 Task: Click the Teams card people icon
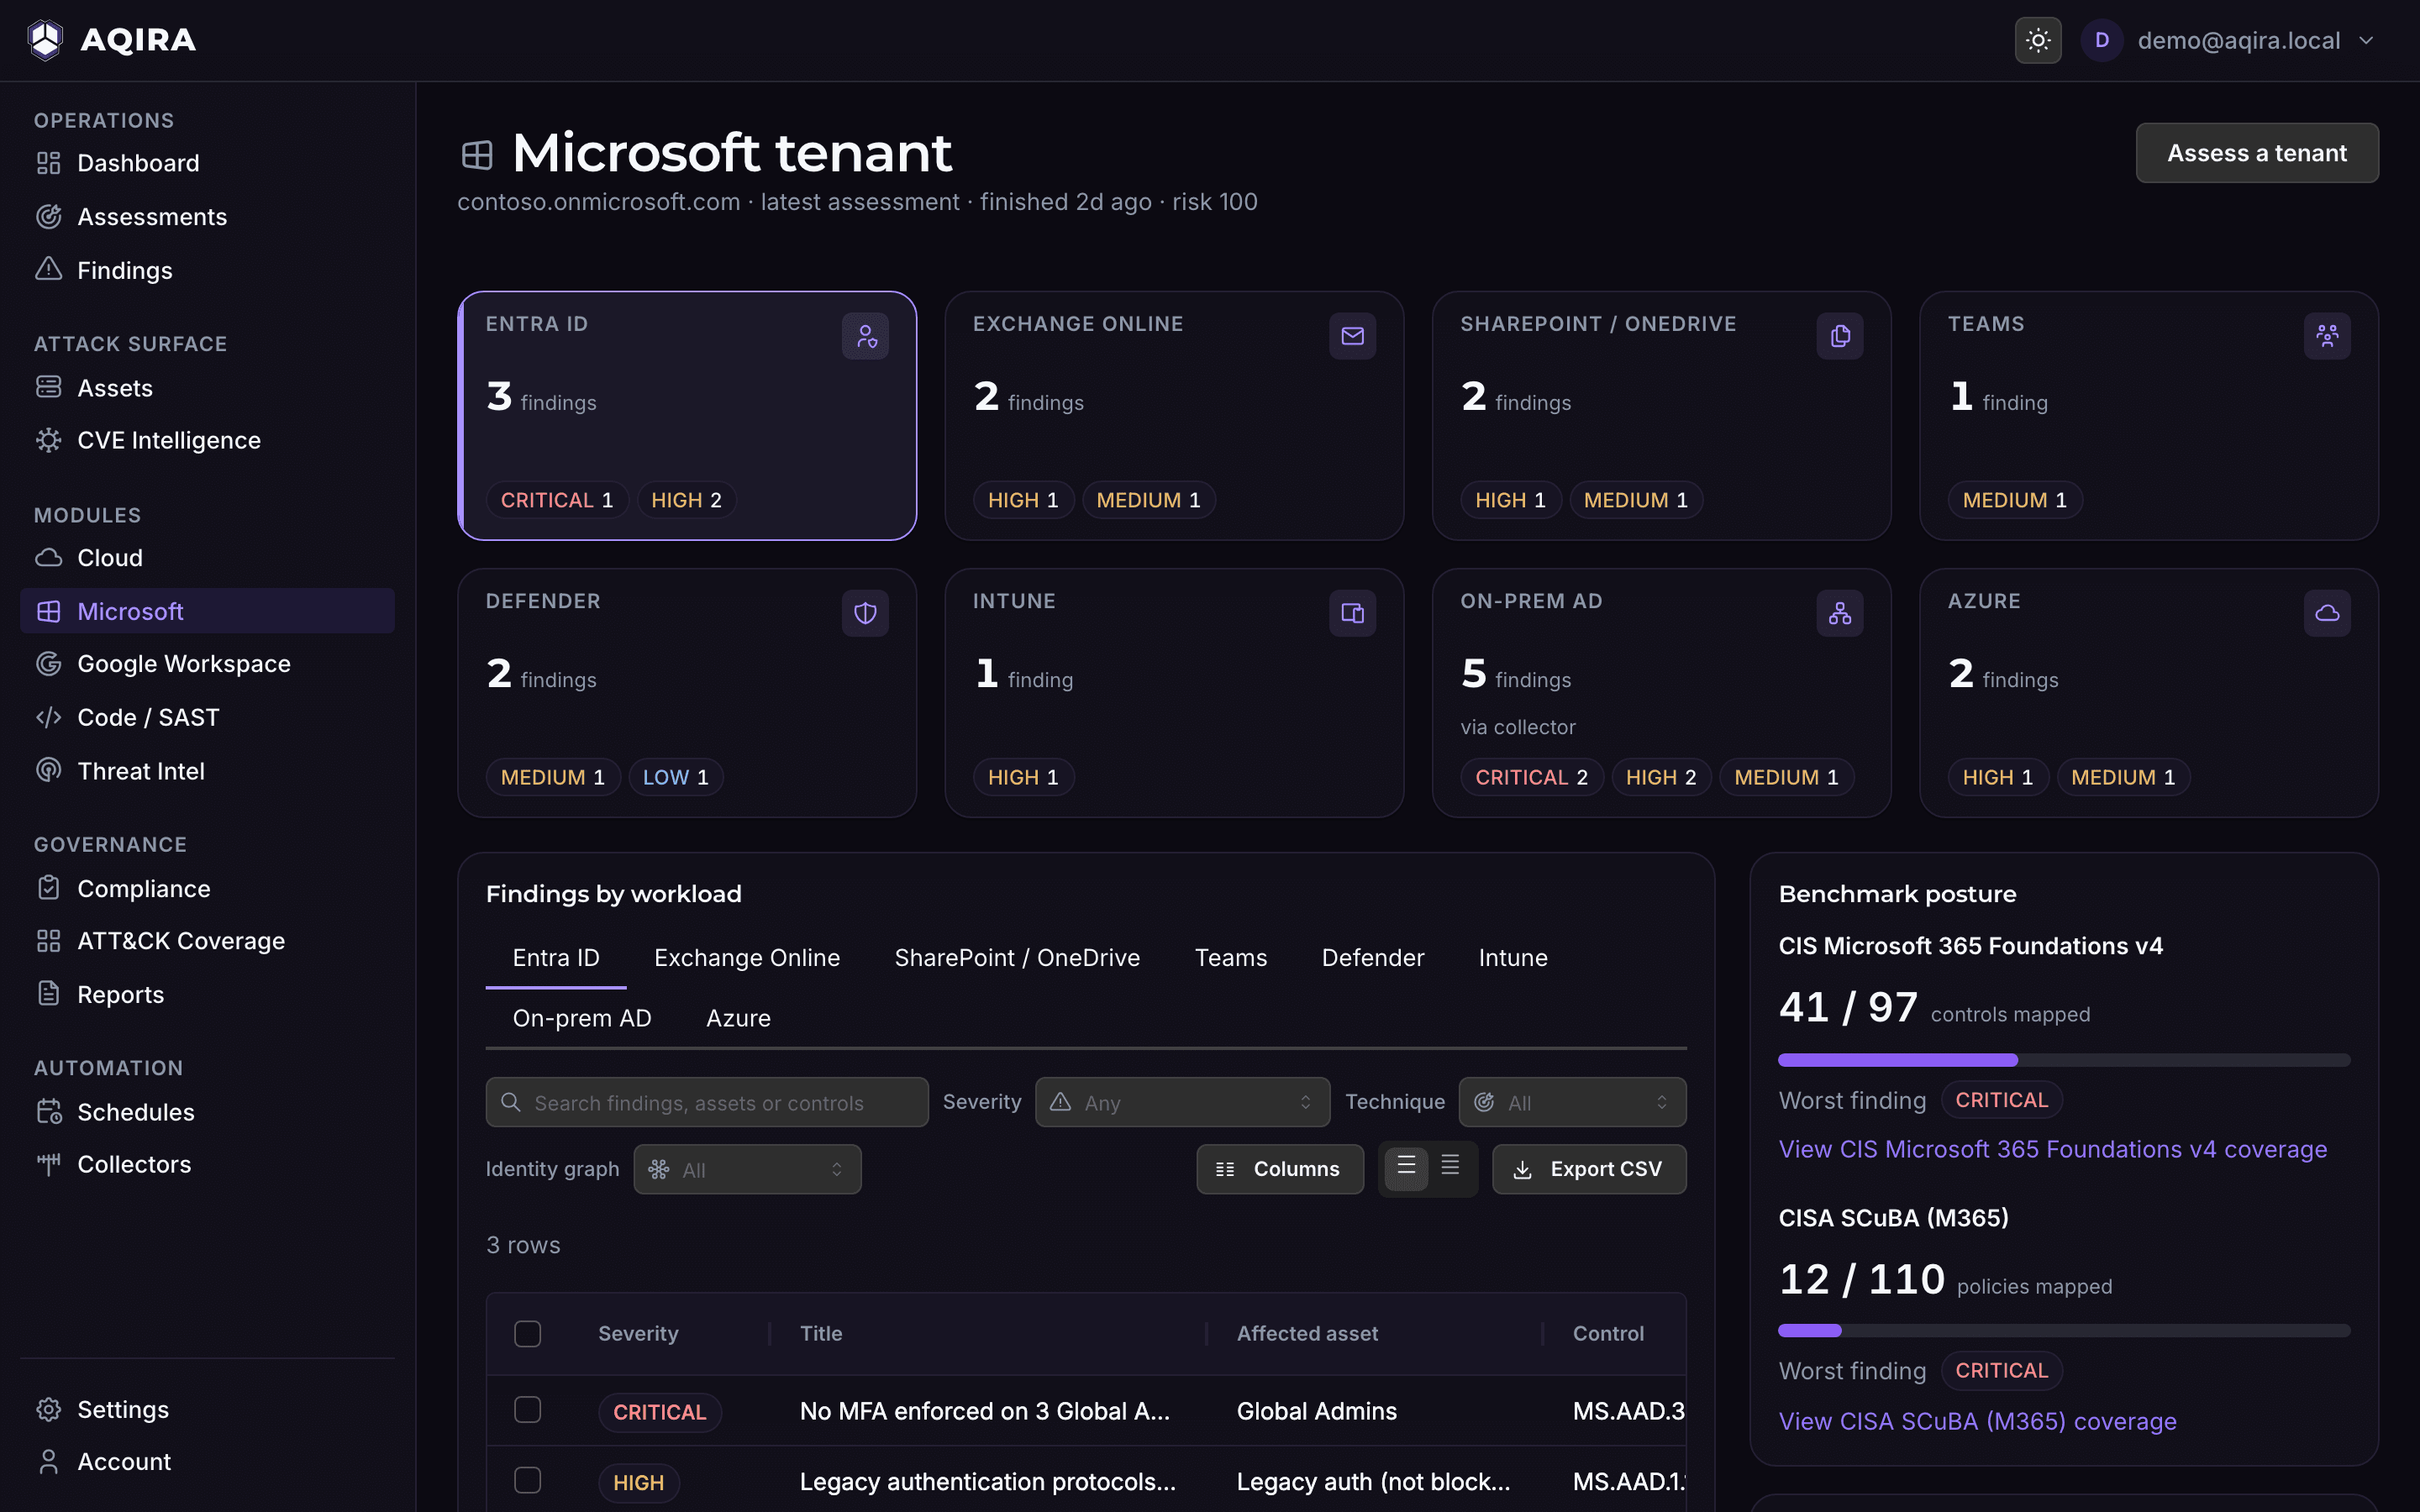[2327, 336]
